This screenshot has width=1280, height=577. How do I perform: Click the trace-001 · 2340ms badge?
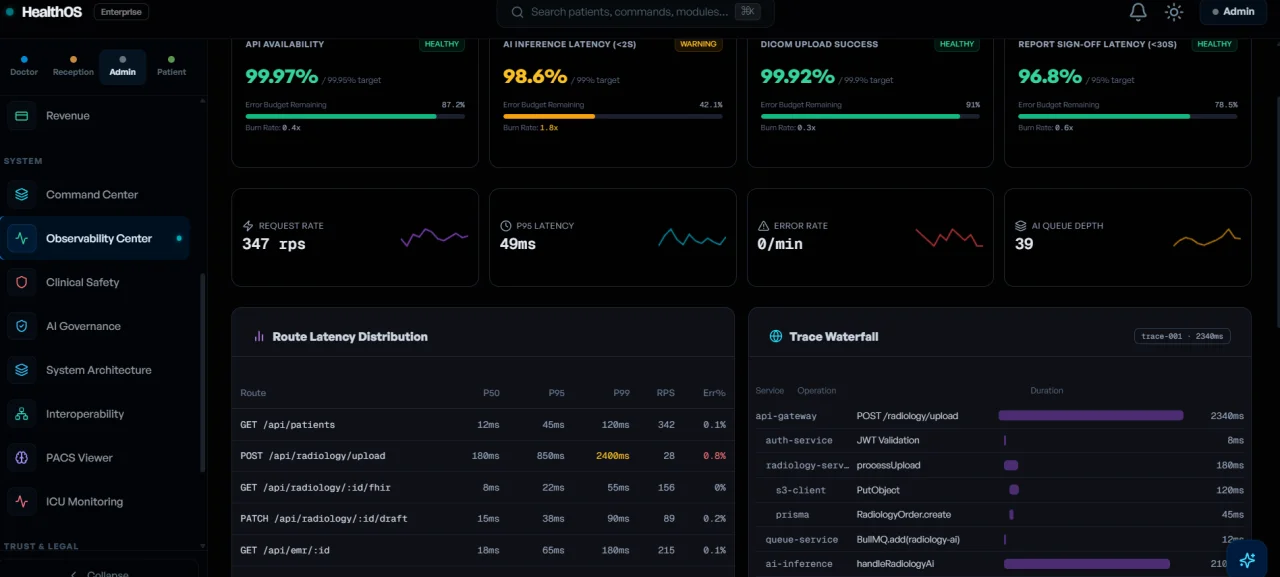click(1184, 336)
